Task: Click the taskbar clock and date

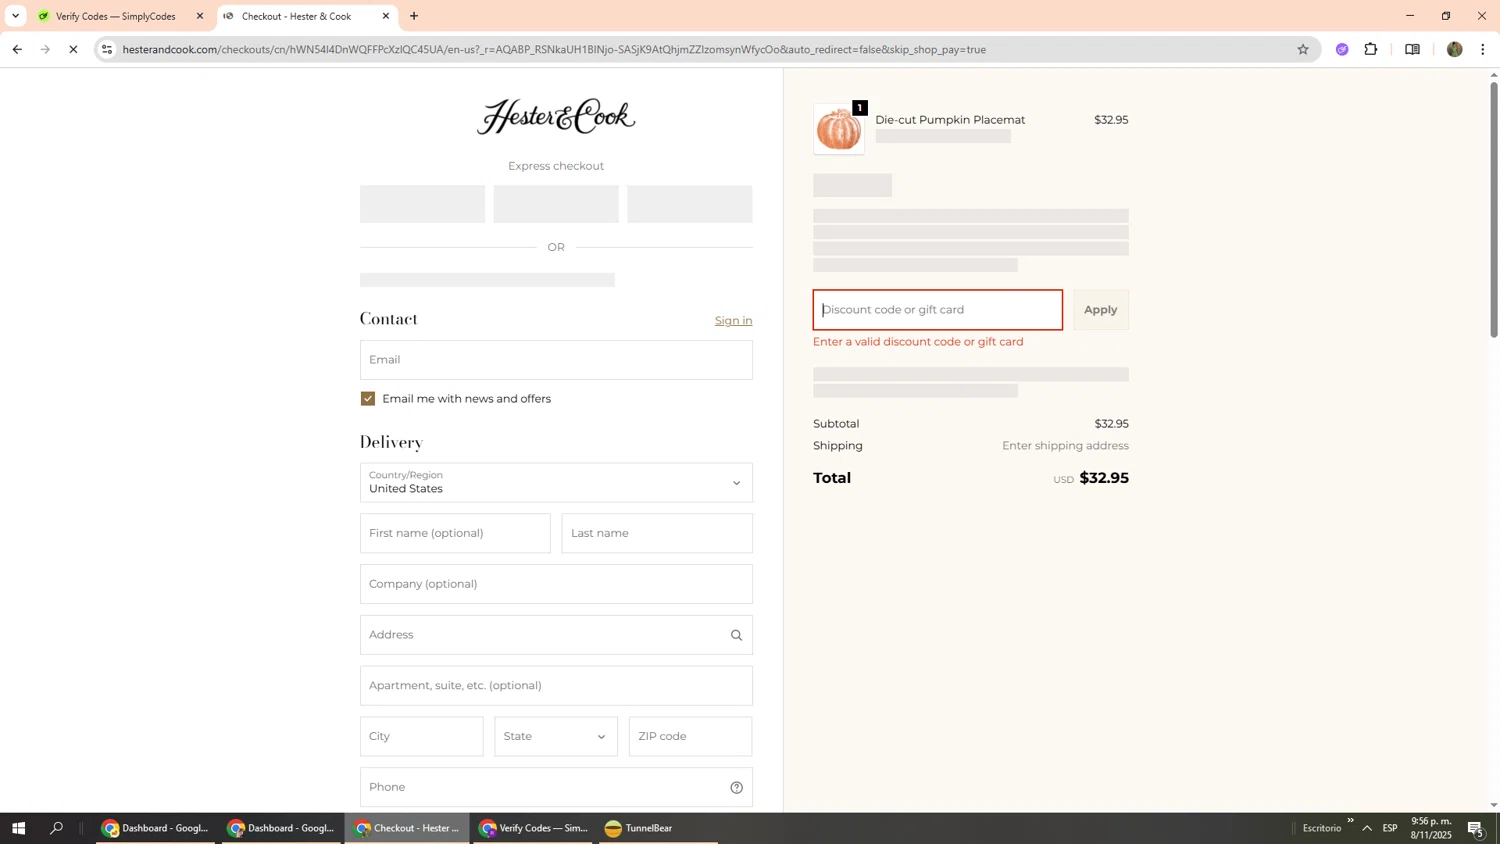Action: [1431, 828]
